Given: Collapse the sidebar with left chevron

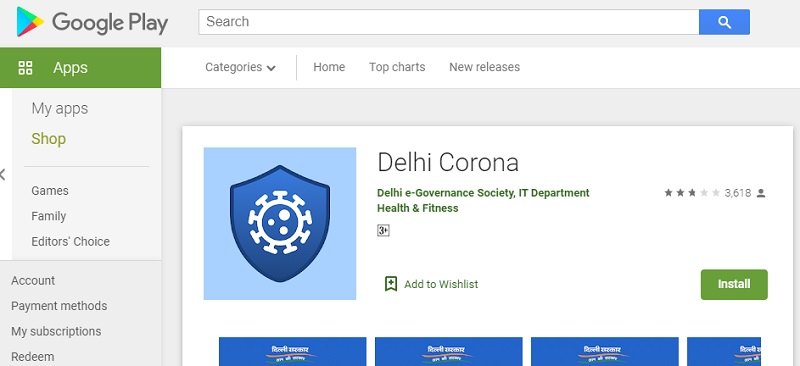Looking at the screenshot, I should tap(3, 175).
